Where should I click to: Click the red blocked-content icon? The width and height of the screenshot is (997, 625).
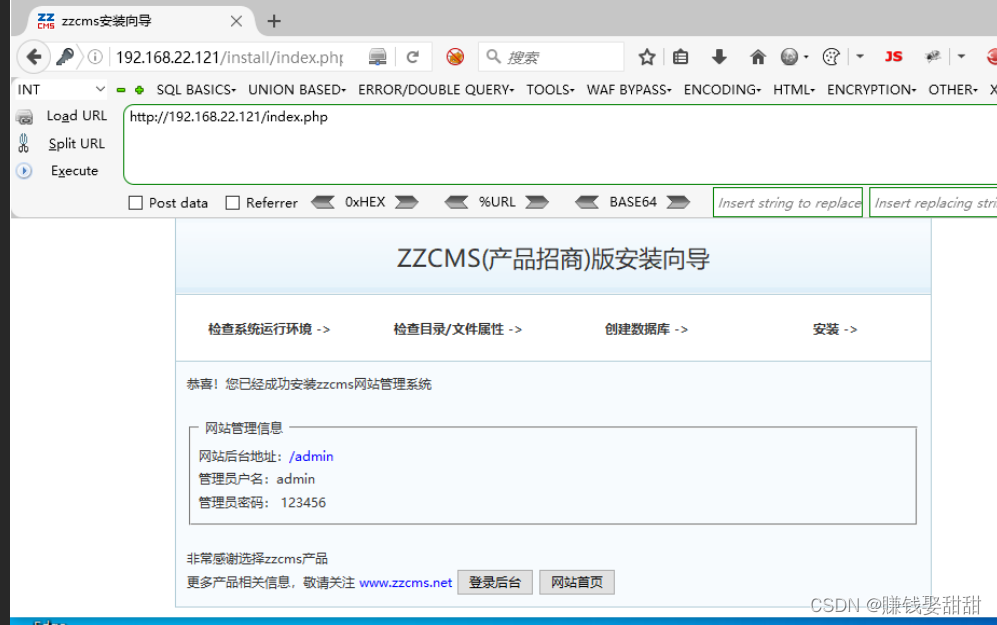click(455, 57)
